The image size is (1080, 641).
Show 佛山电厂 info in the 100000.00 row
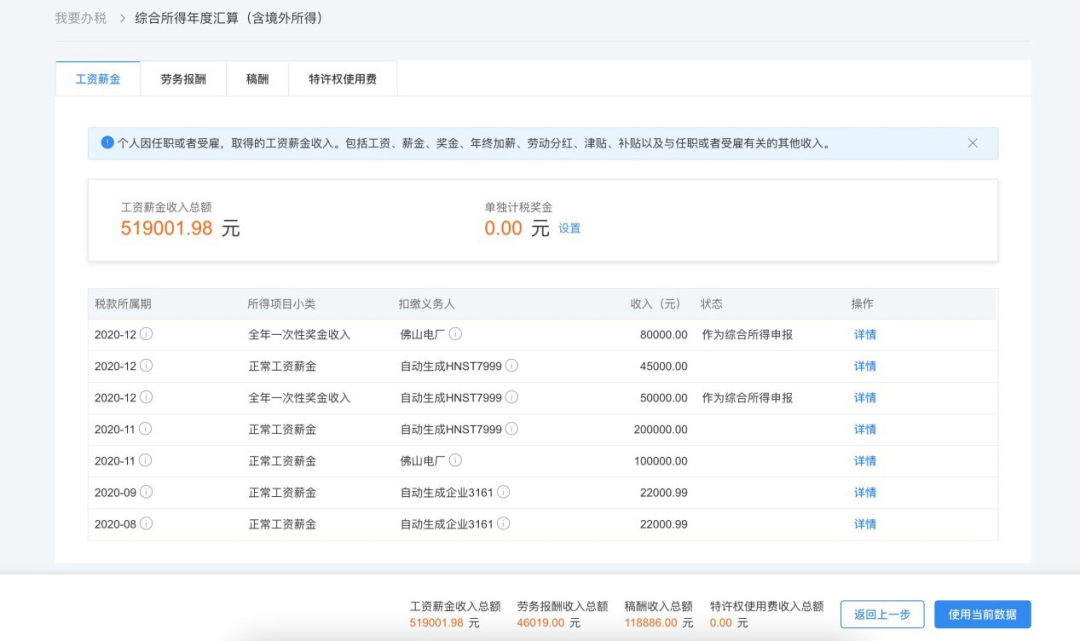click(455, 461)
